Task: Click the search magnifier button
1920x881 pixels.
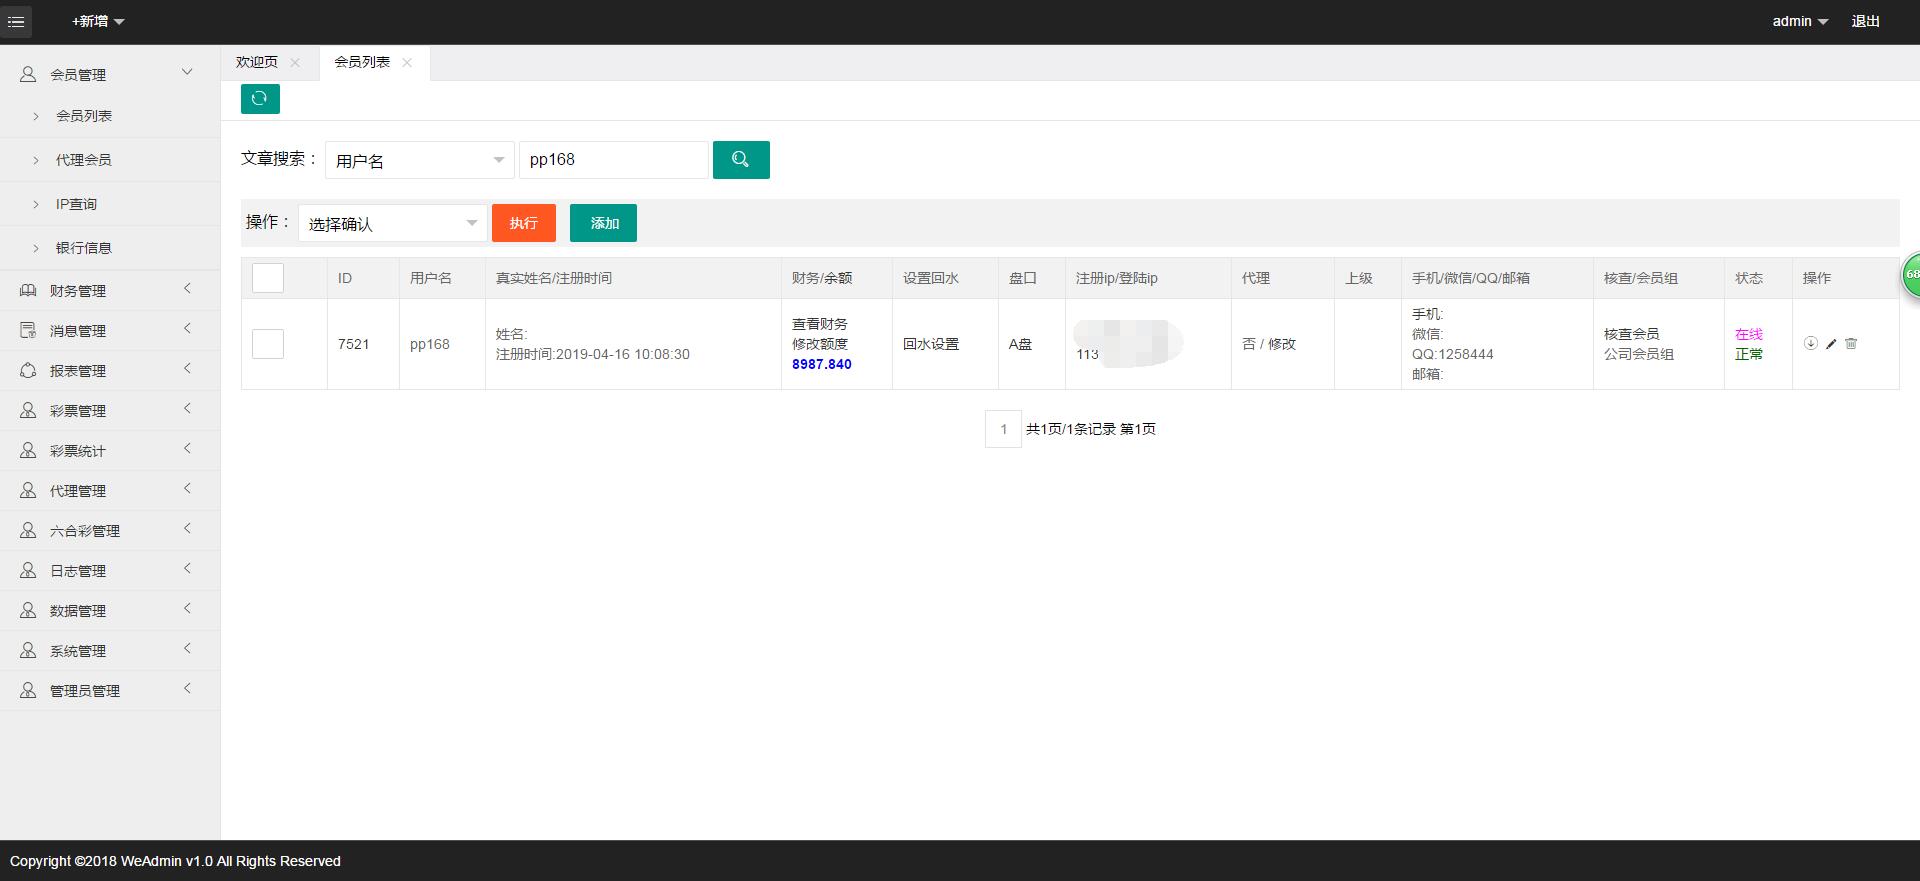Action: tap(740, 160)
